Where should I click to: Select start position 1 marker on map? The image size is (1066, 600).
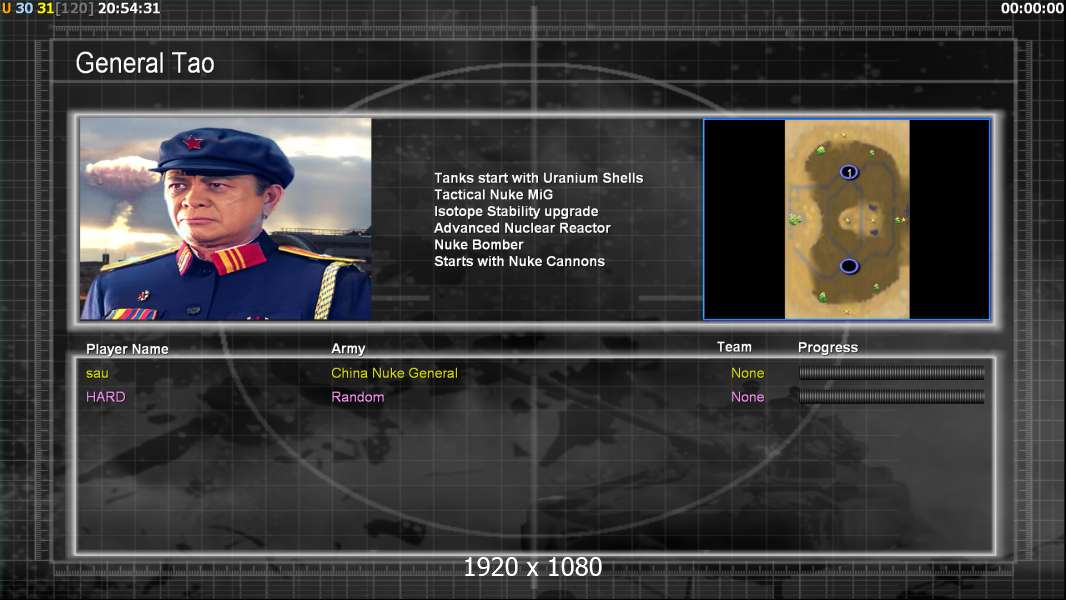[848, 173]
